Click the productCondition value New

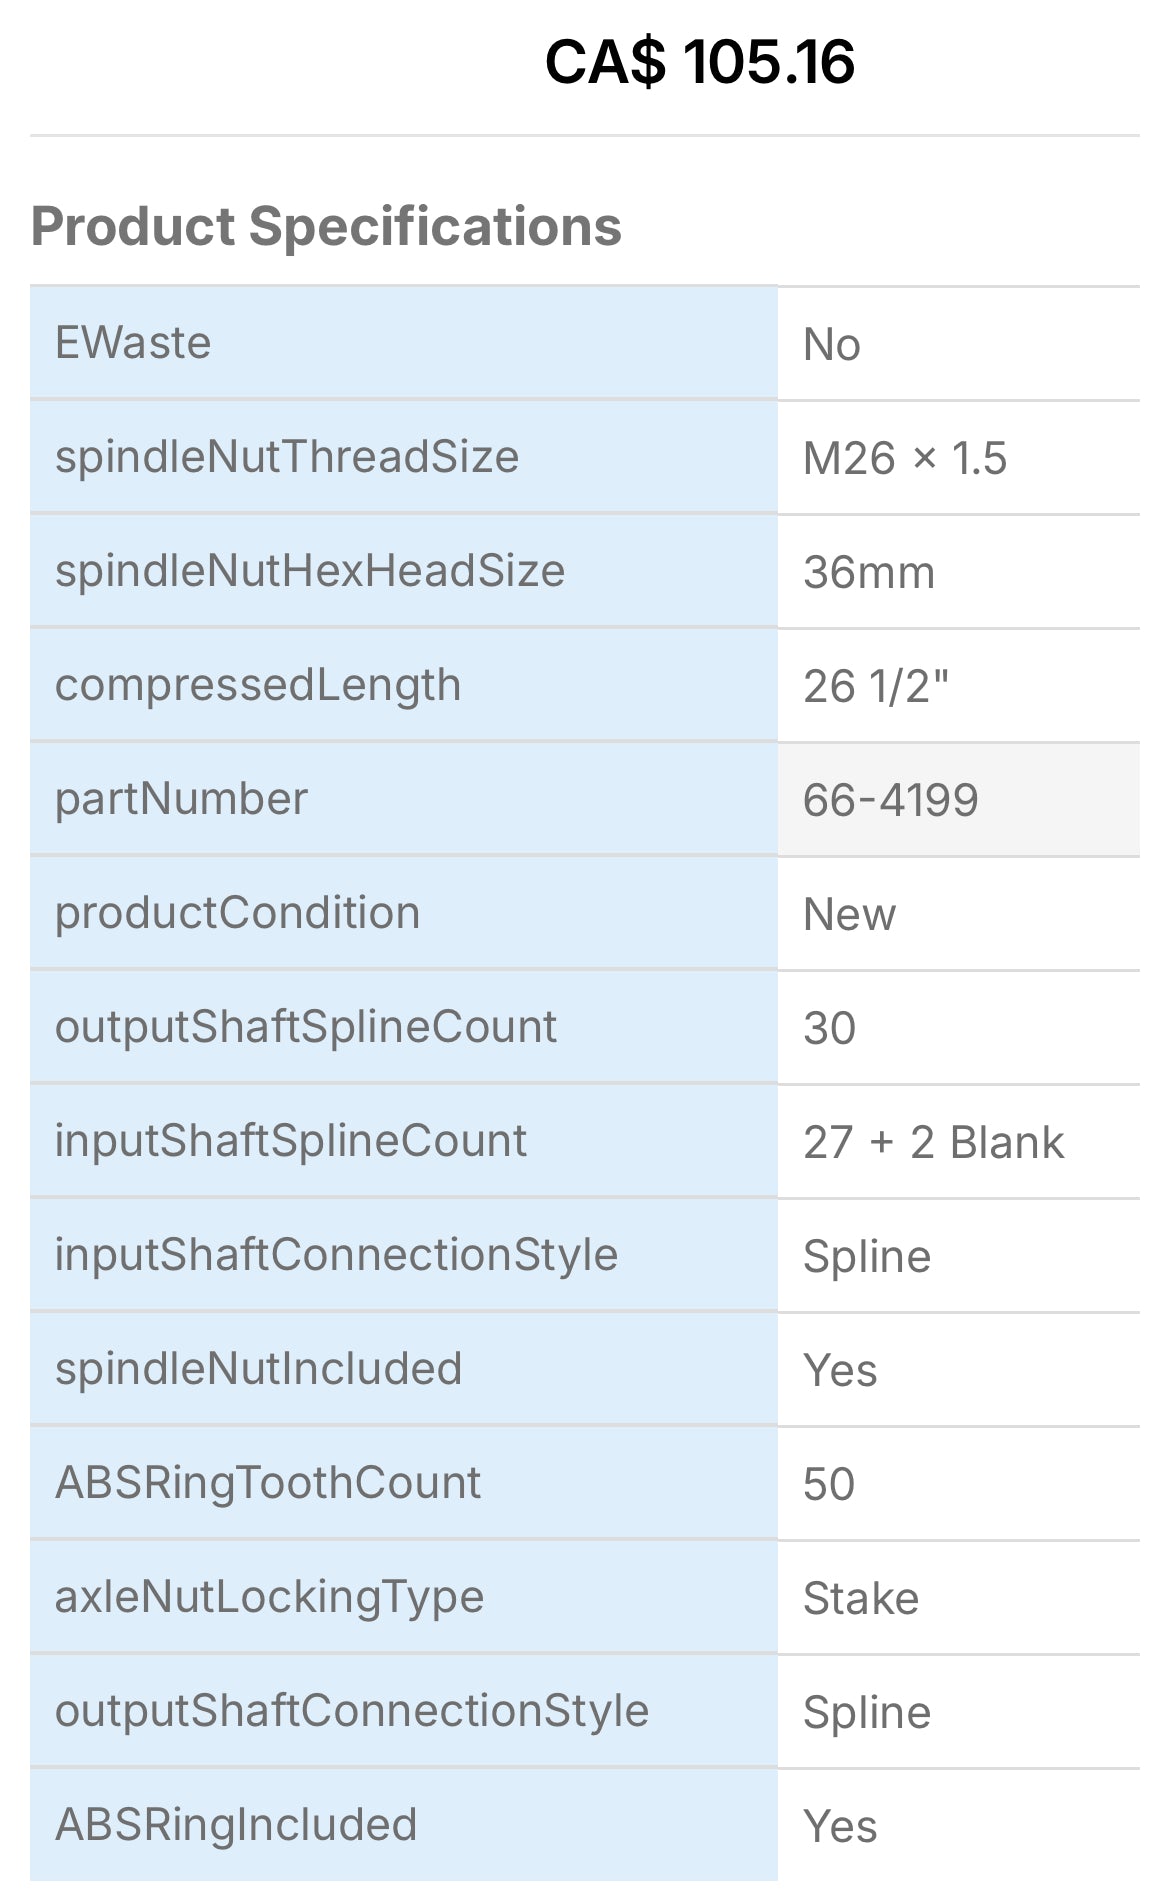[x=849, y=914]
